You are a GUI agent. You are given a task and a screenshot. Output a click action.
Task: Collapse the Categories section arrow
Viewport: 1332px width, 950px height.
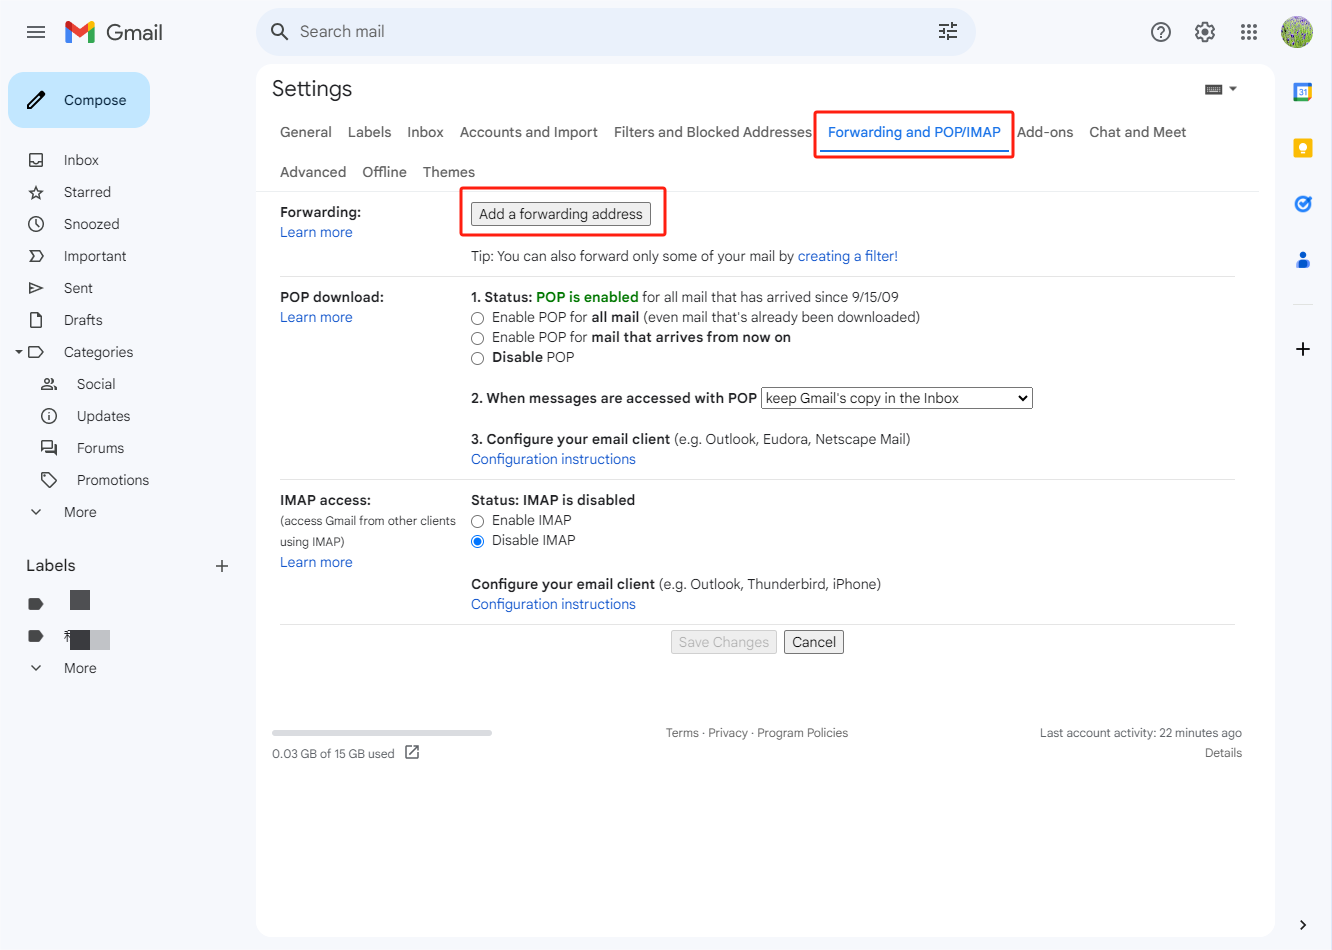tap(19, 352)
